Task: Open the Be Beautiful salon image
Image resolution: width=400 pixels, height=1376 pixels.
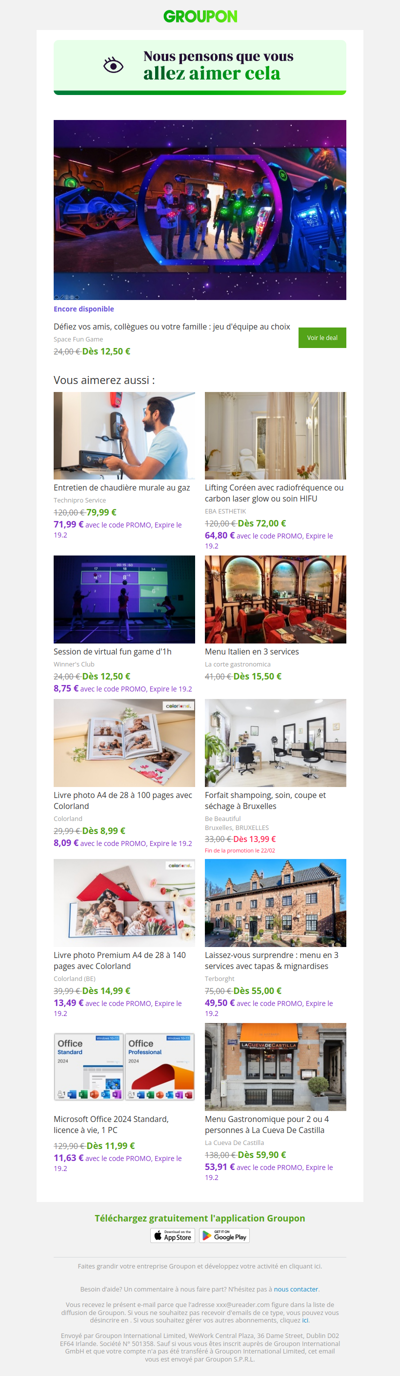Action: click(275, 743)
